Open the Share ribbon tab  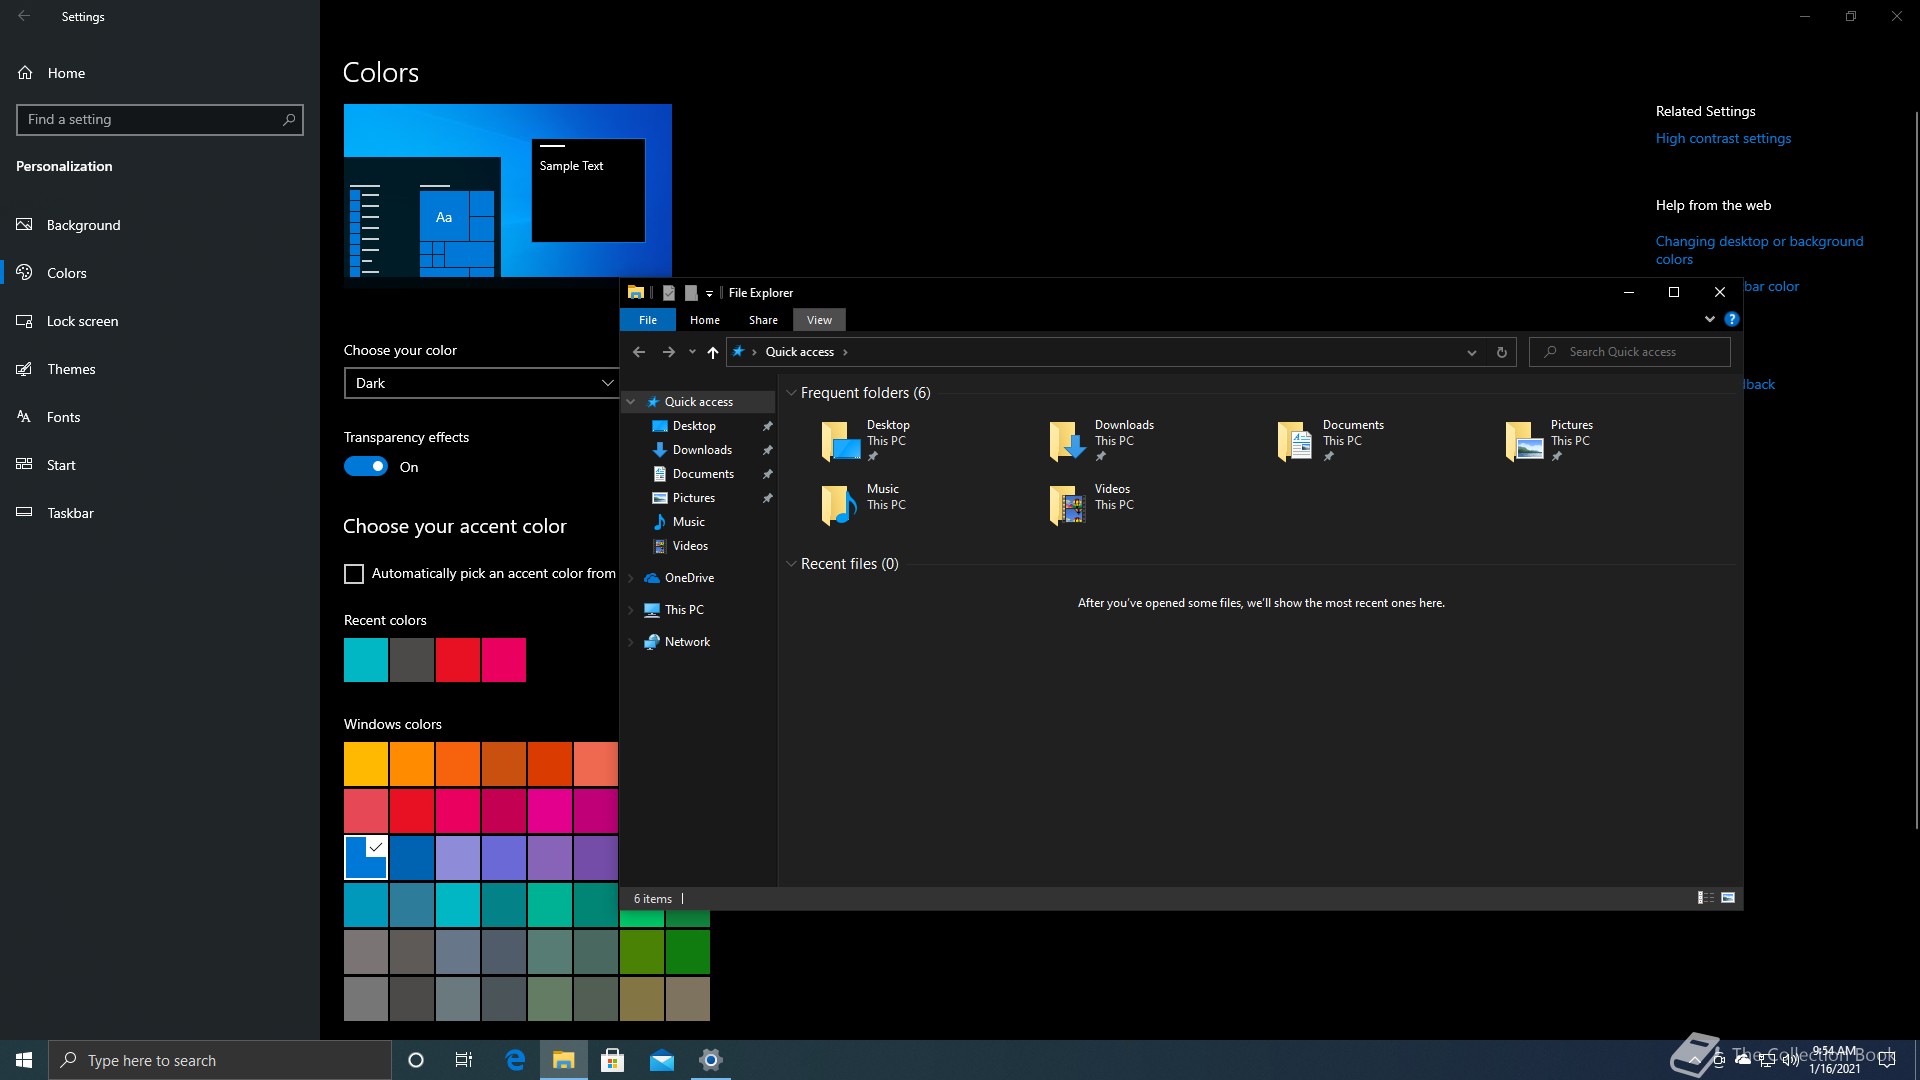(763, 320)
